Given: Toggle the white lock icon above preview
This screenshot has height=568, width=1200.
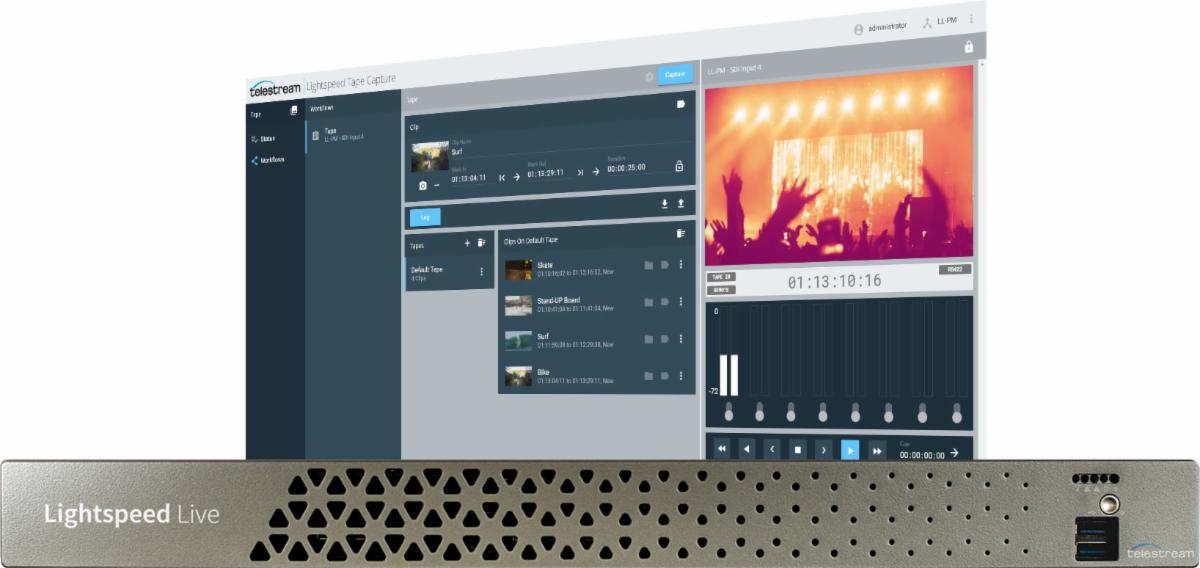Looking at the screenshot, I should click(x=968, y=47).
